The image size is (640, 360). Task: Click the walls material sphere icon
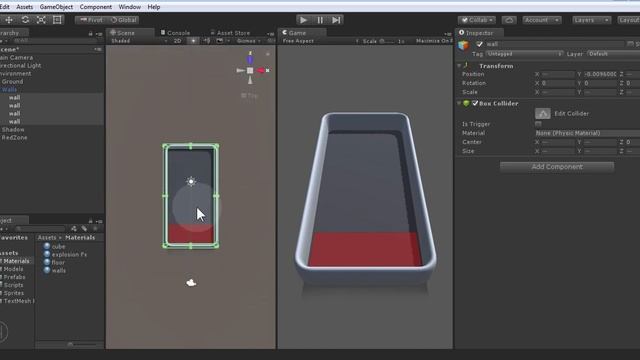click(x=47, y=270)
